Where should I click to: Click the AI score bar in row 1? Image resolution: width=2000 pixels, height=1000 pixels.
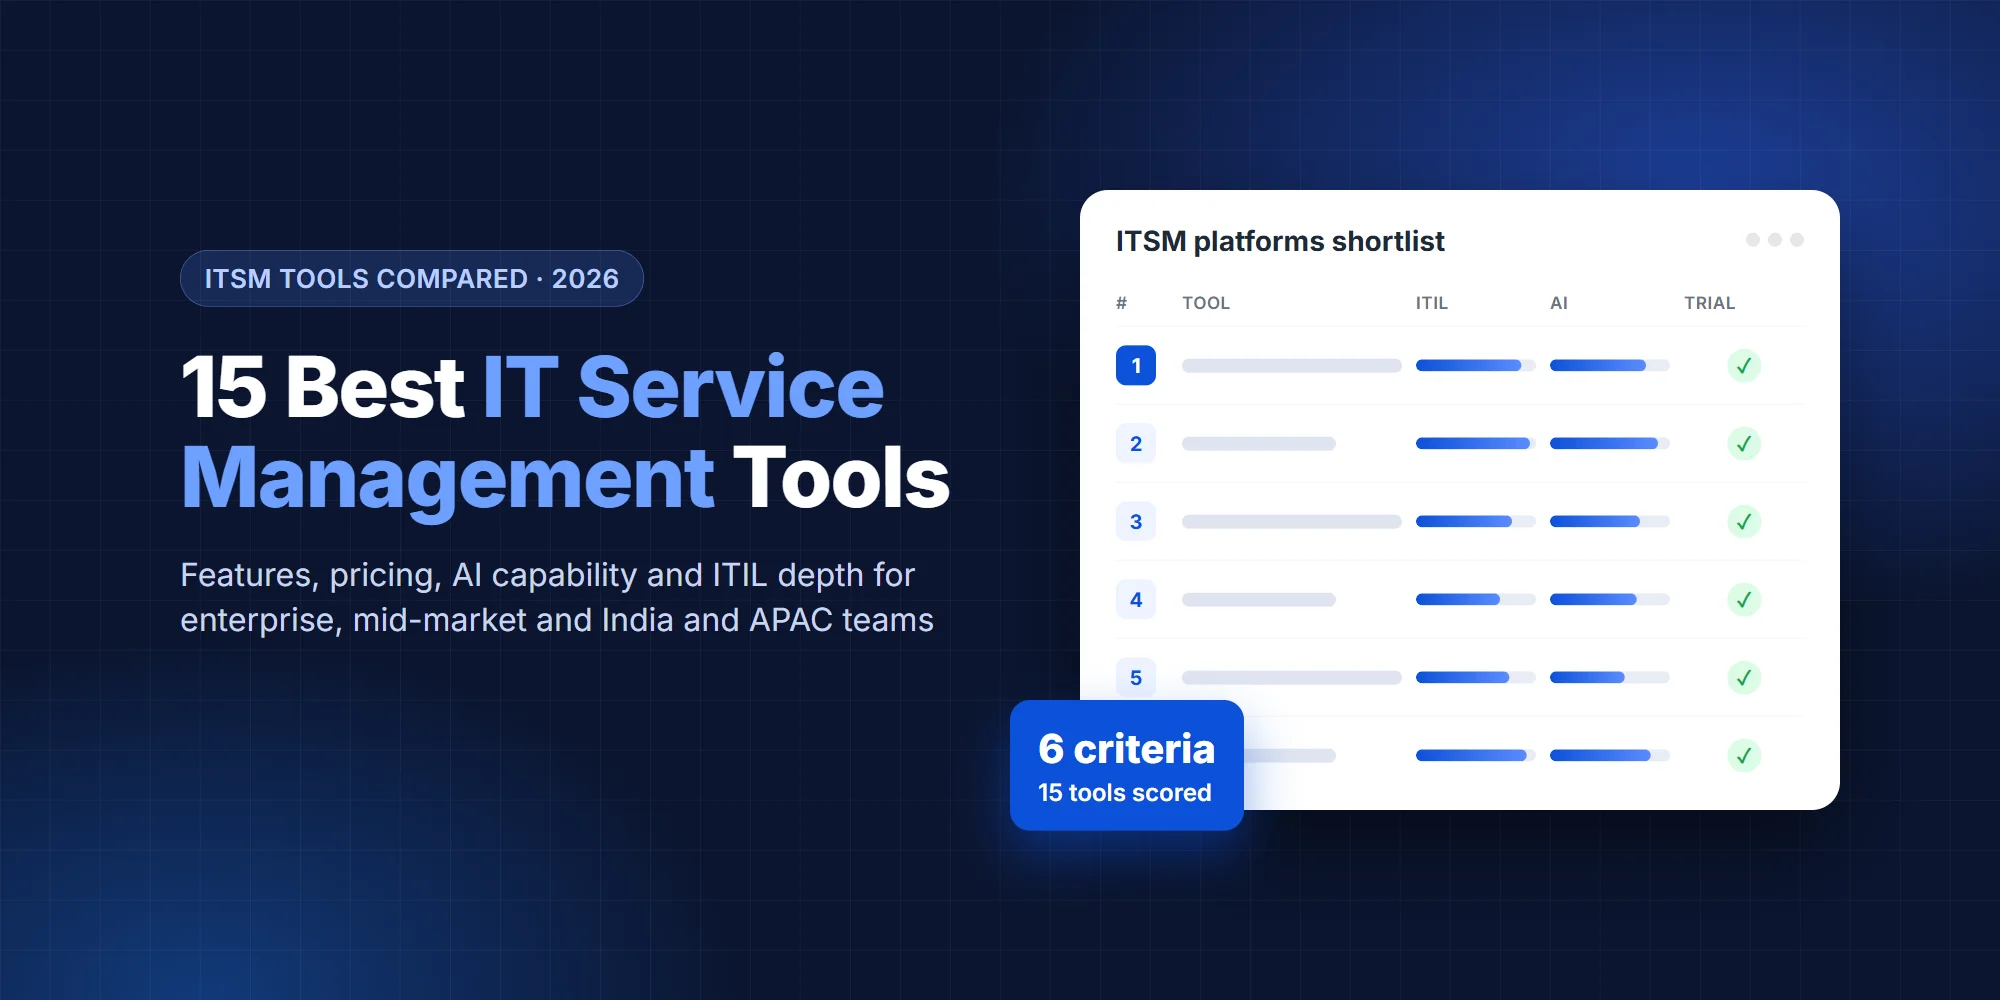[x=1610, y=366]
